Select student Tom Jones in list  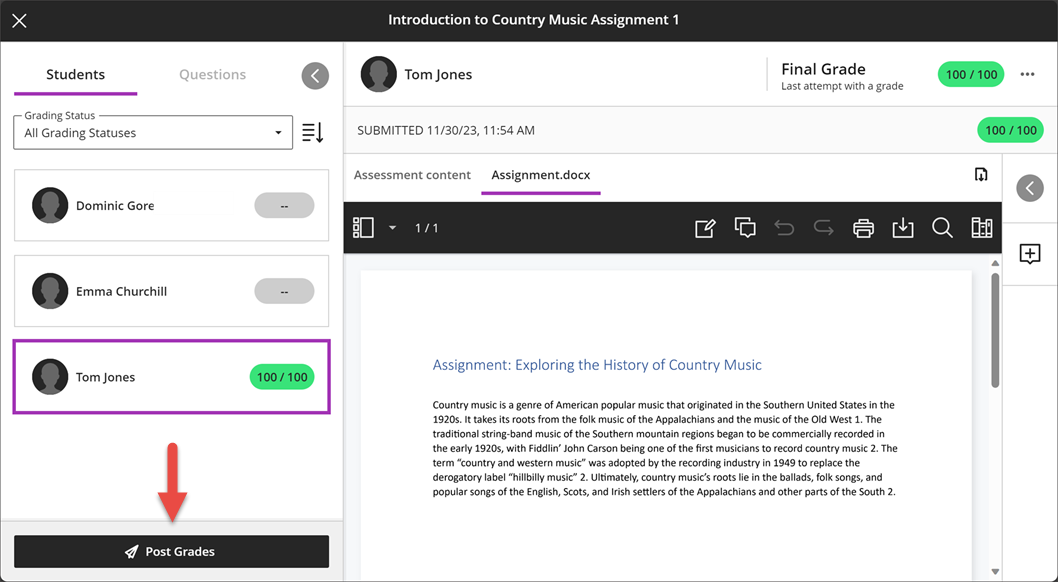171,376
